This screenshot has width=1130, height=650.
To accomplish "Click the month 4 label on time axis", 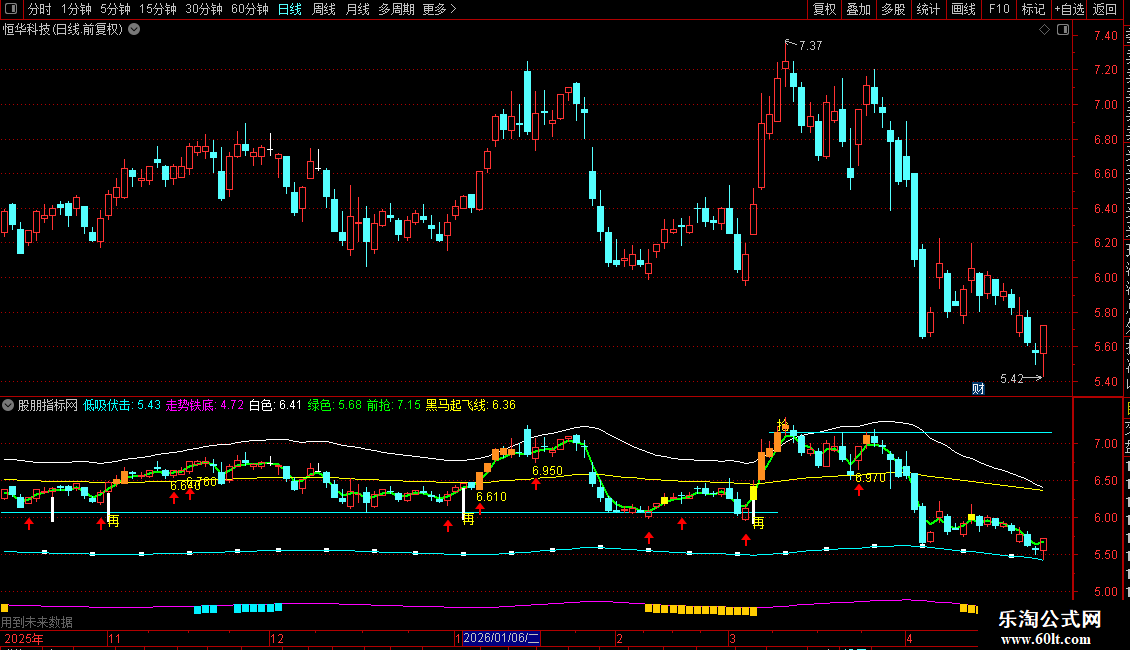I will (909, 638).
